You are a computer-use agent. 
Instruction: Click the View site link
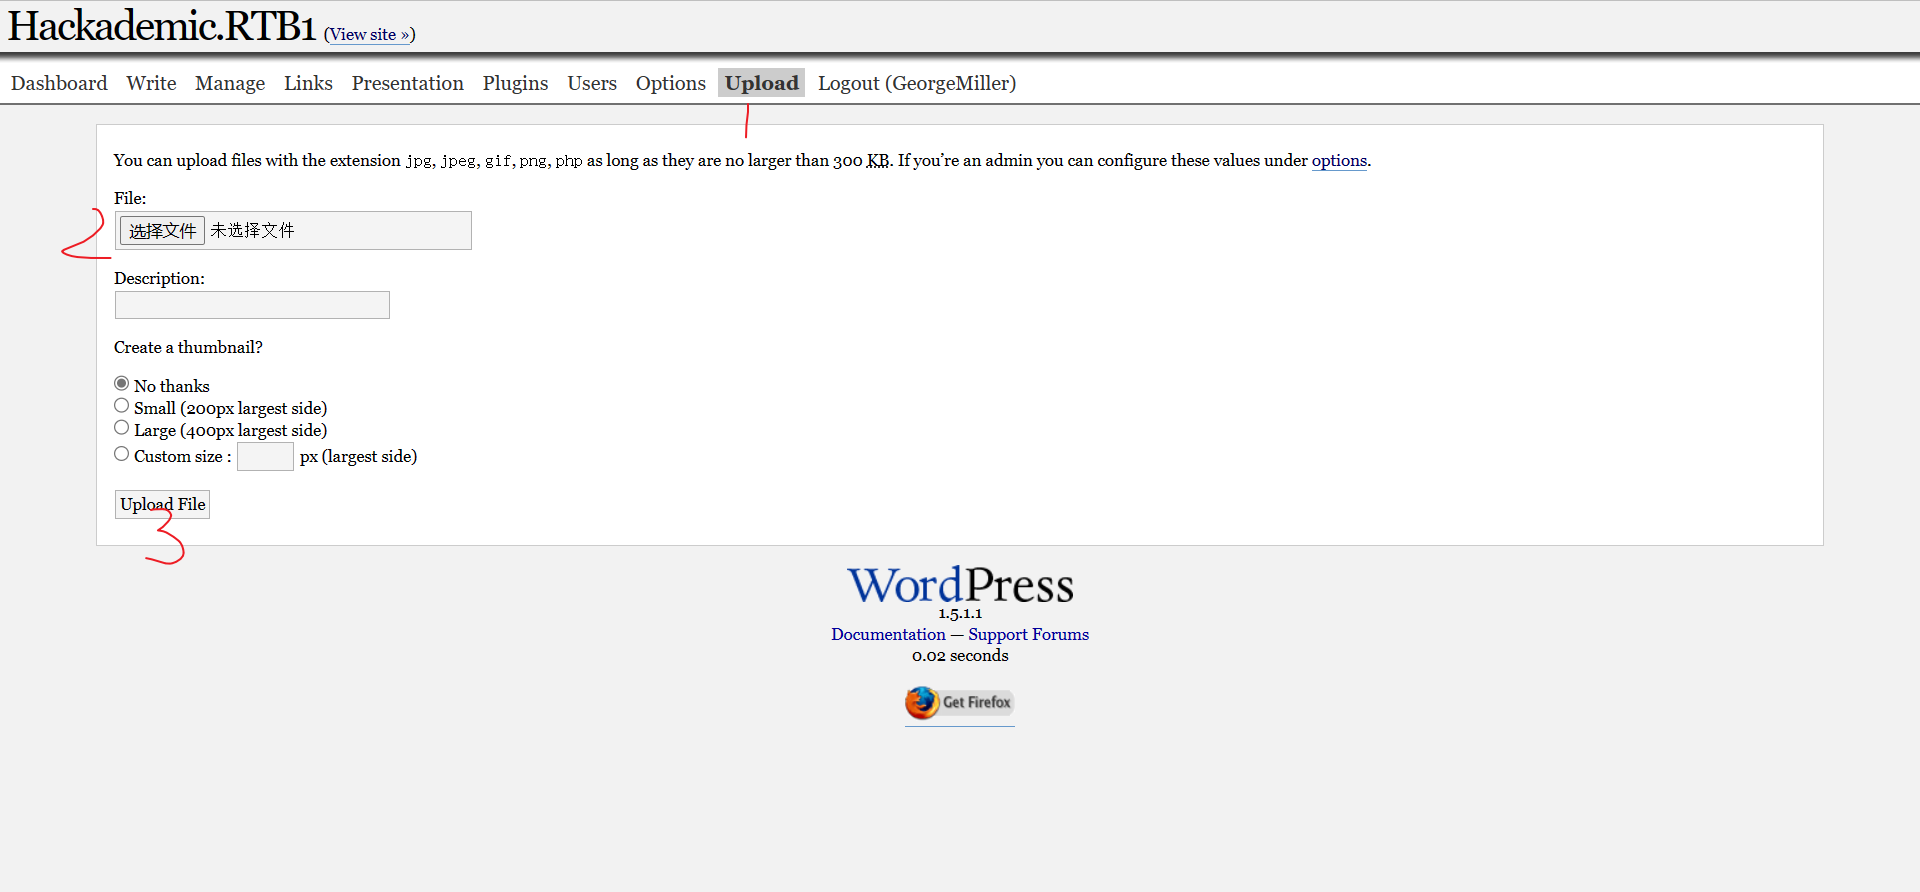[x=369, y=35]
